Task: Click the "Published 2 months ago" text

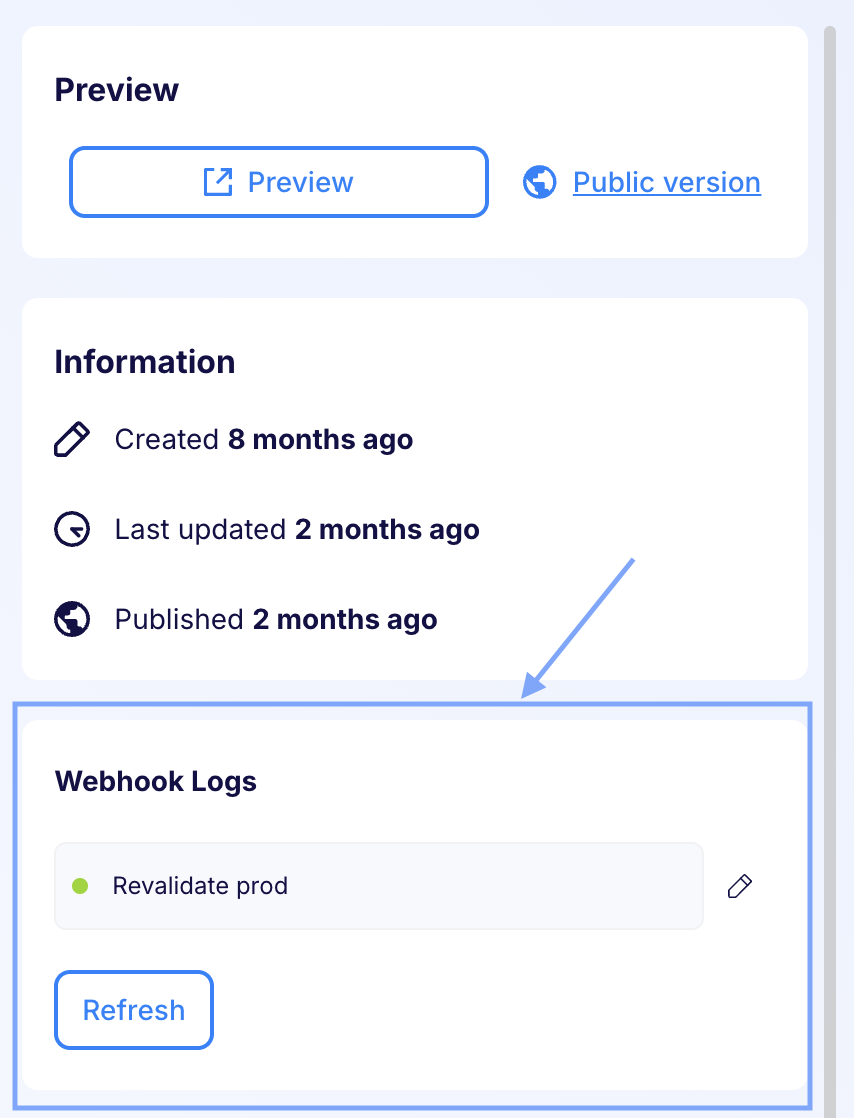Action: [276, 619]
